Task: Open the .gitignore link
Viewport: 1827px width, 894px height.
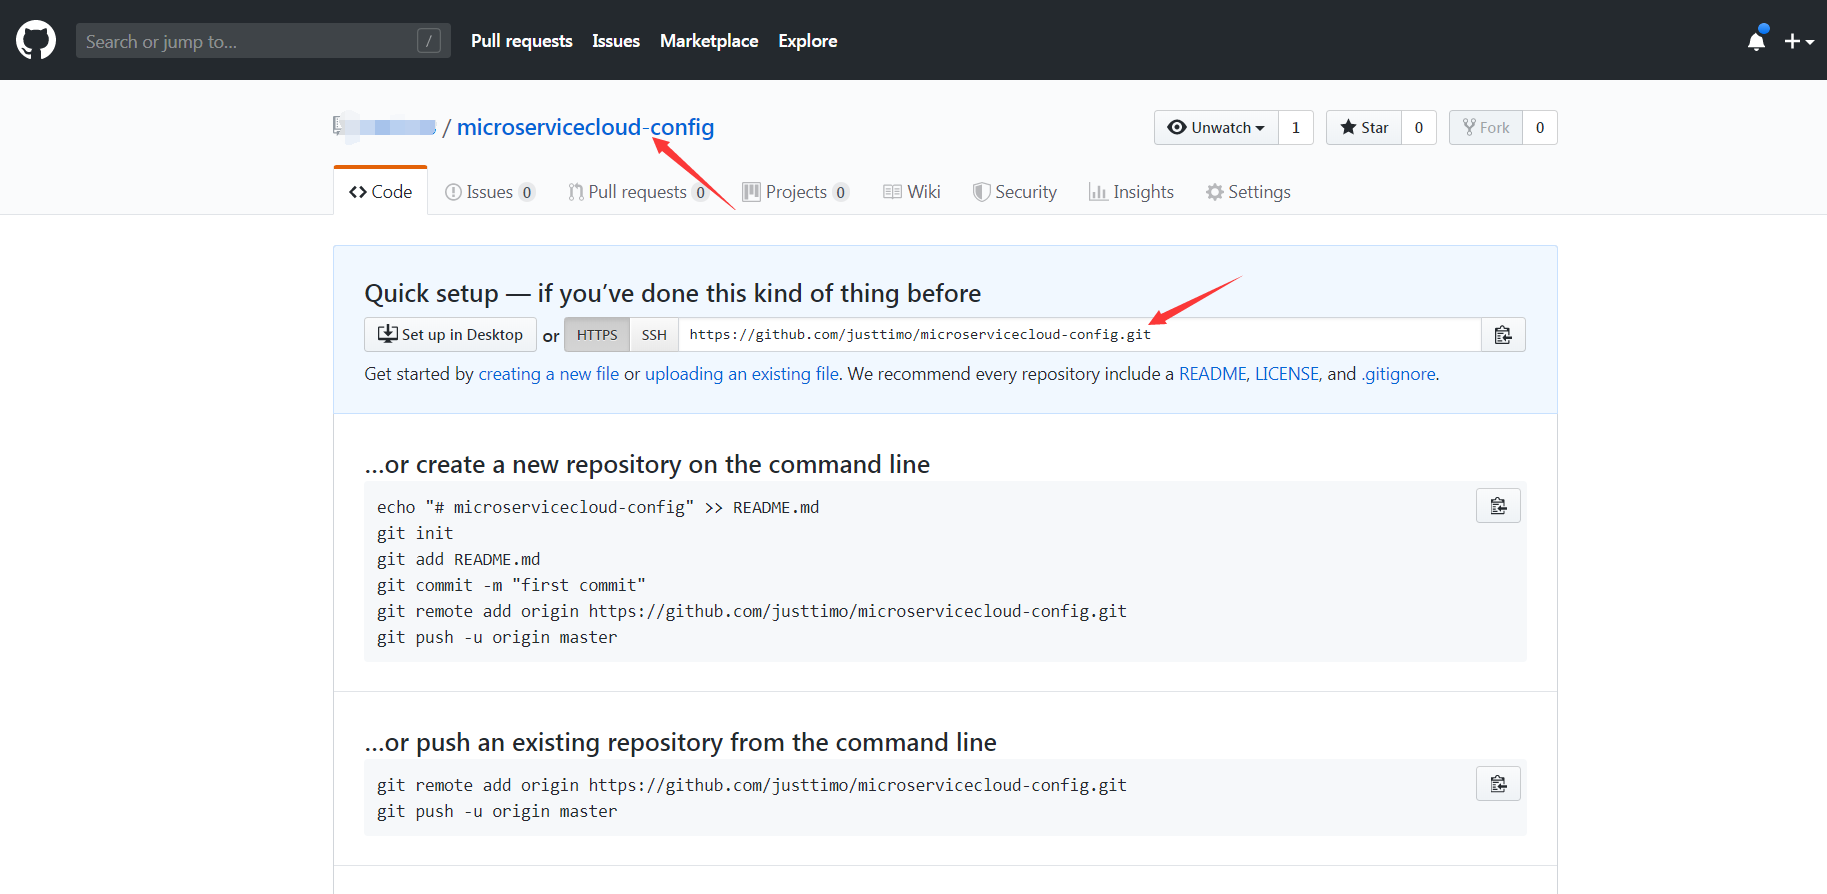Action: [1398, 374]
